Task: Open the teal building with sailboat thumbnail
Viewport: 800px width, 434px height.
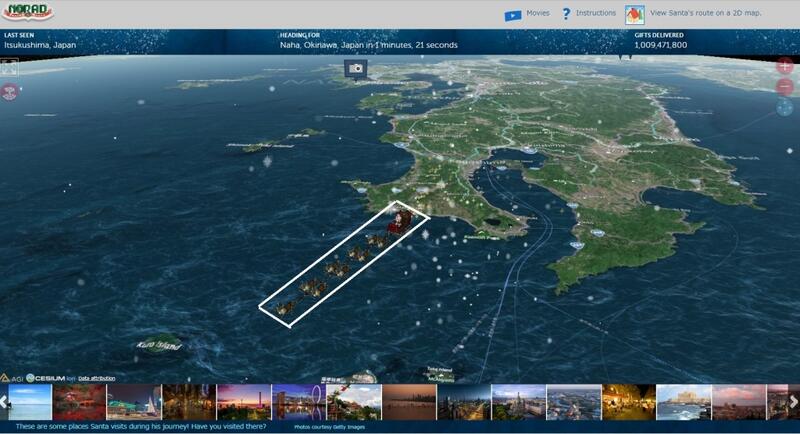Action: 134,402
